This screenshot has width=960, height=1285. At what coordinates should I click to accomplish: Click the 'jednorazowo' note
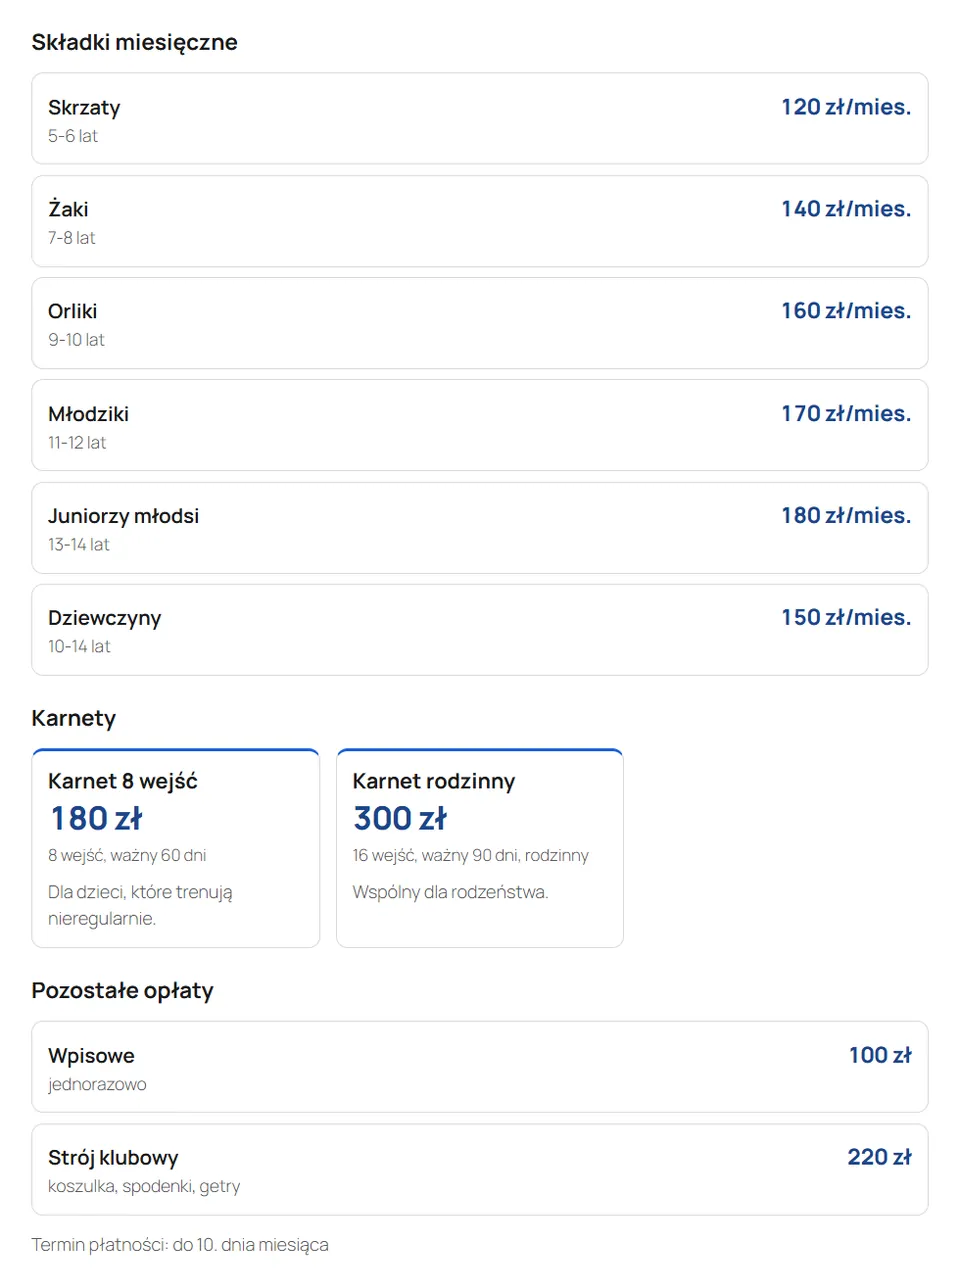97,1085
